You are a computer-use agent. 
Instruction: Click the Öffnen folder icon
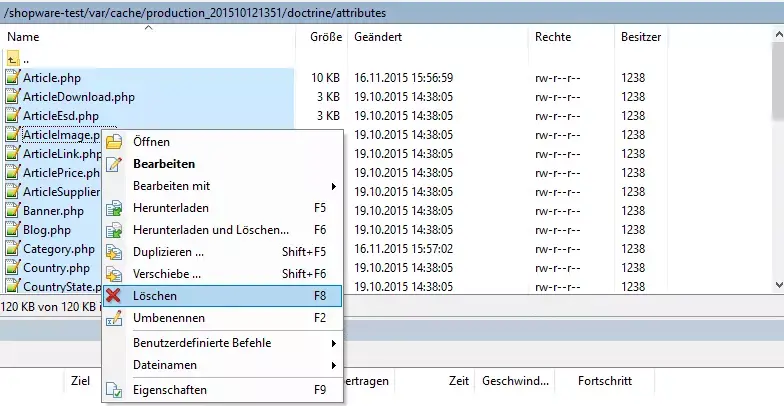[115, 142]
